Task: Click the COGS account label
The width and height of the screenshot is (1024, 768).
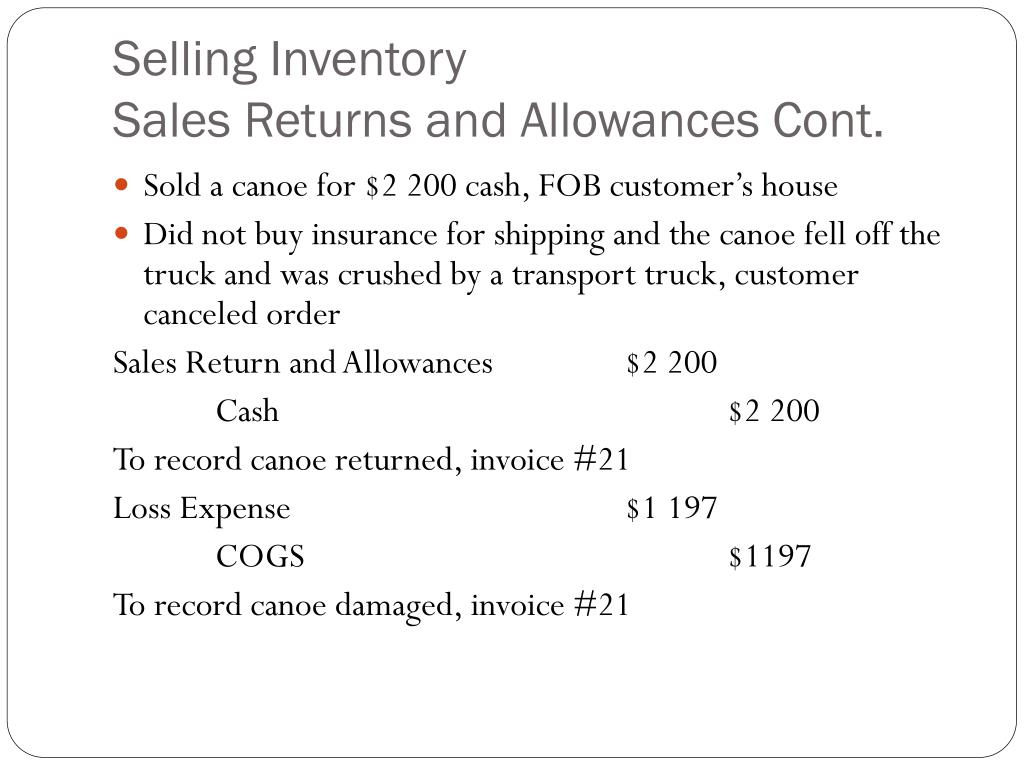Action: pos(261,557)
